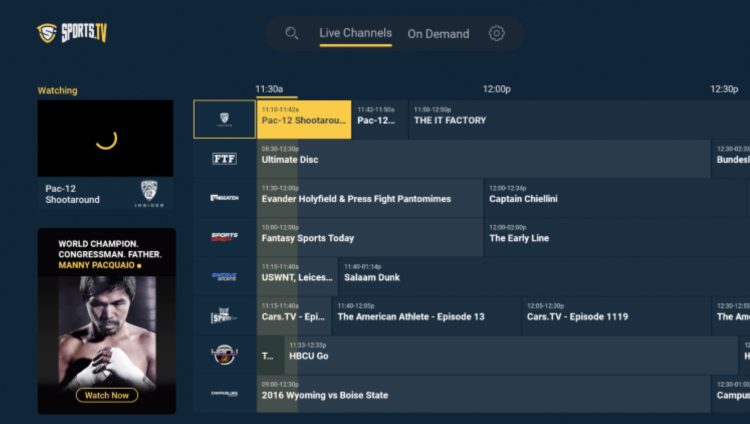Select the Pac-12 Insider channel logo
Viewport: 750px width, 424px height.
pos(224,120)
